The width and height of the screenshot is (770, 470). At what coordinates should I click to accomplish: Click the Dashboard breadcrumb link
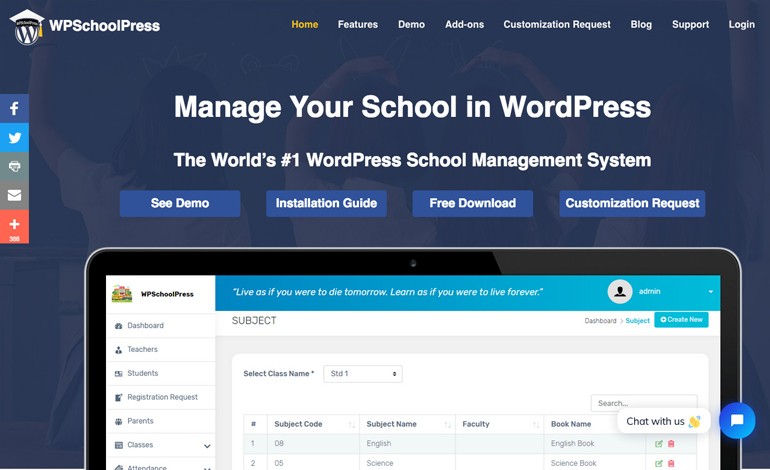[x=600, y=321]
